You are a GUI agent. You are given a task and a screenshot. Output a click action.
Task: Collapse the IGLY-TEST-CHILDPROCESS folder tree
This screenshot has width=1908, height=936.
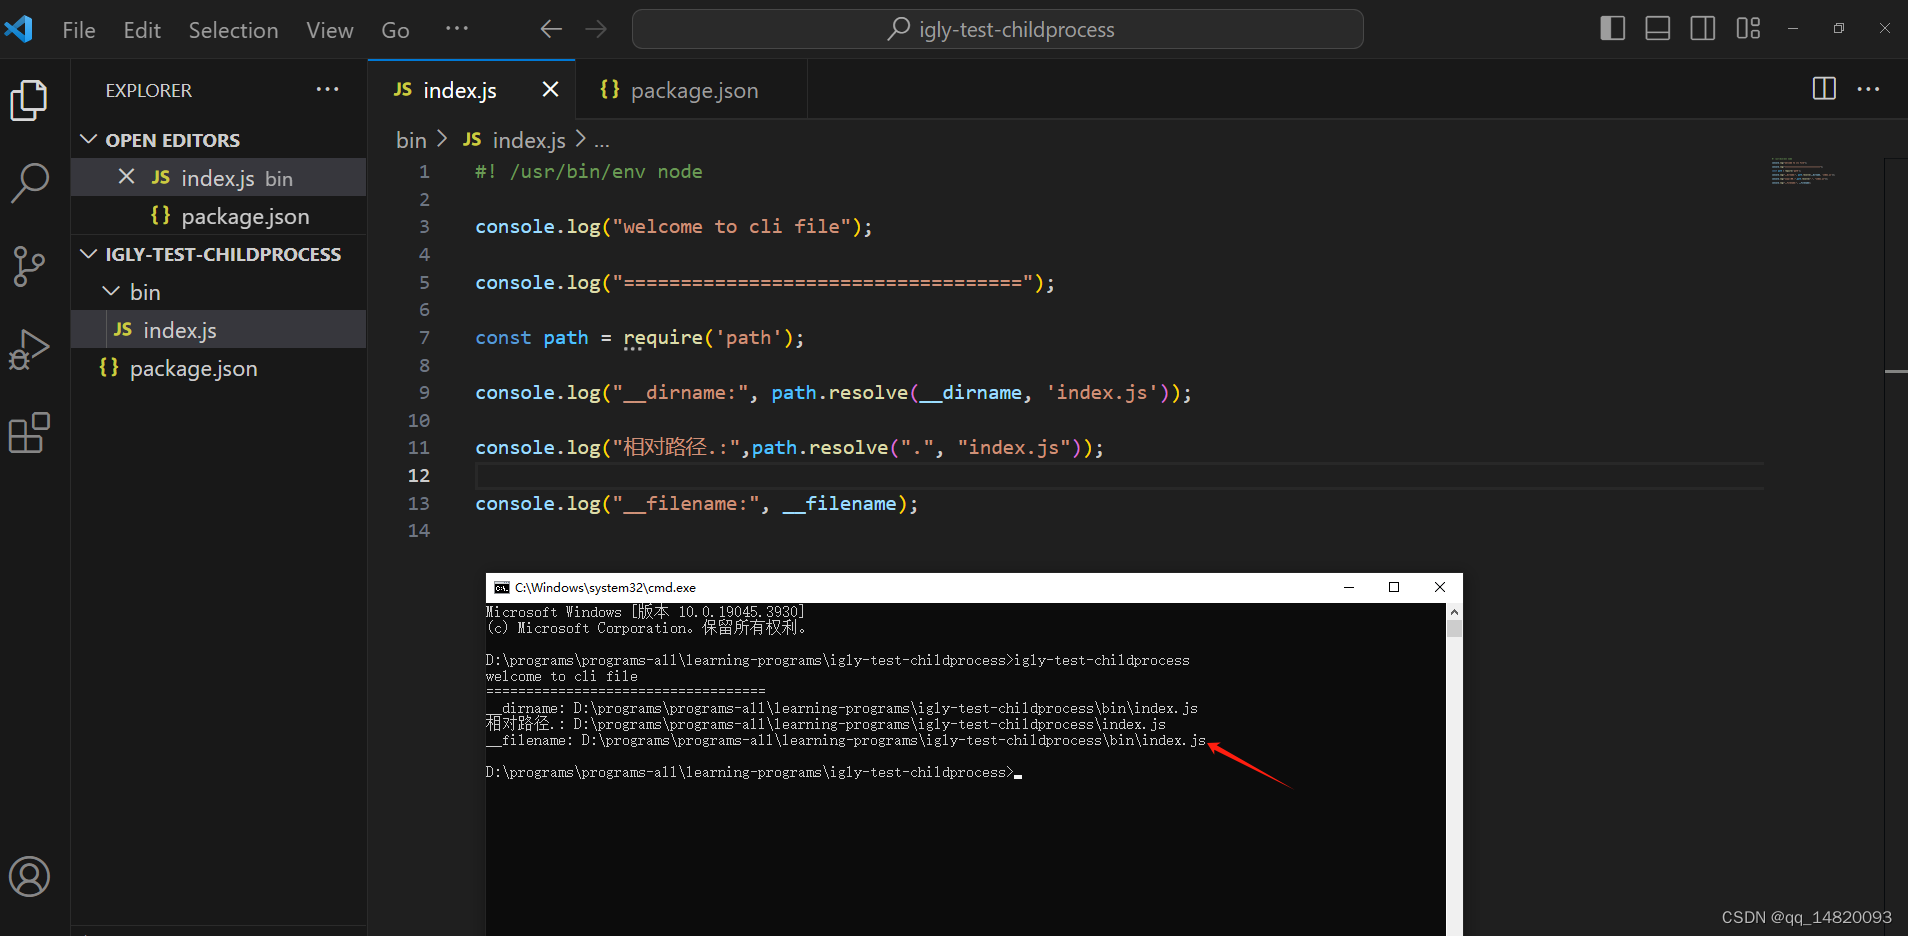pos(89,254)
